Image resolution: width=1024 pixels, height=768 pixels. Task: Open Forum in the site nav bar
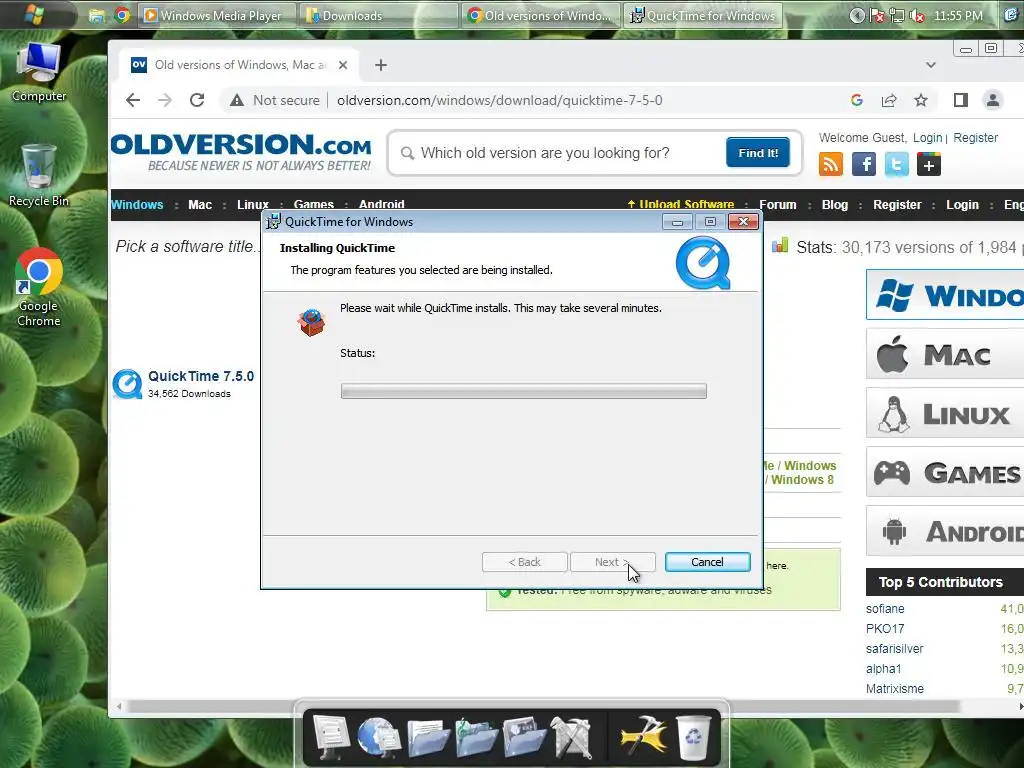778,204
